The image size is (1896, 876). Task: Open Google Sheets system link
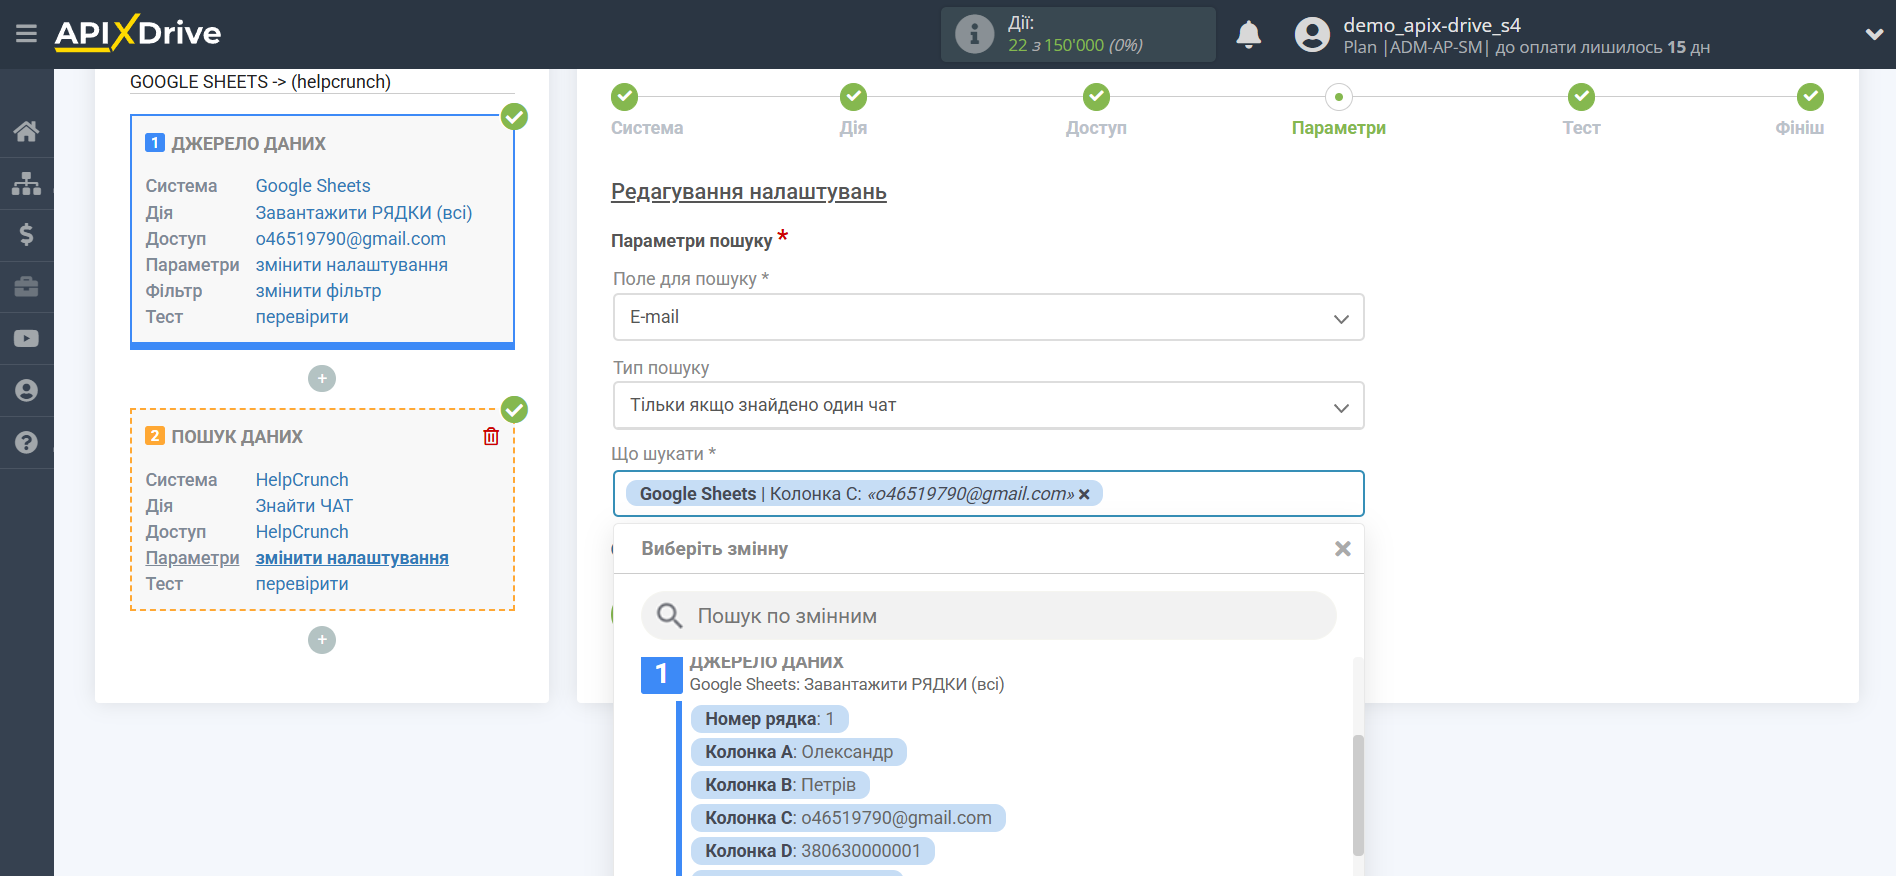313,186
